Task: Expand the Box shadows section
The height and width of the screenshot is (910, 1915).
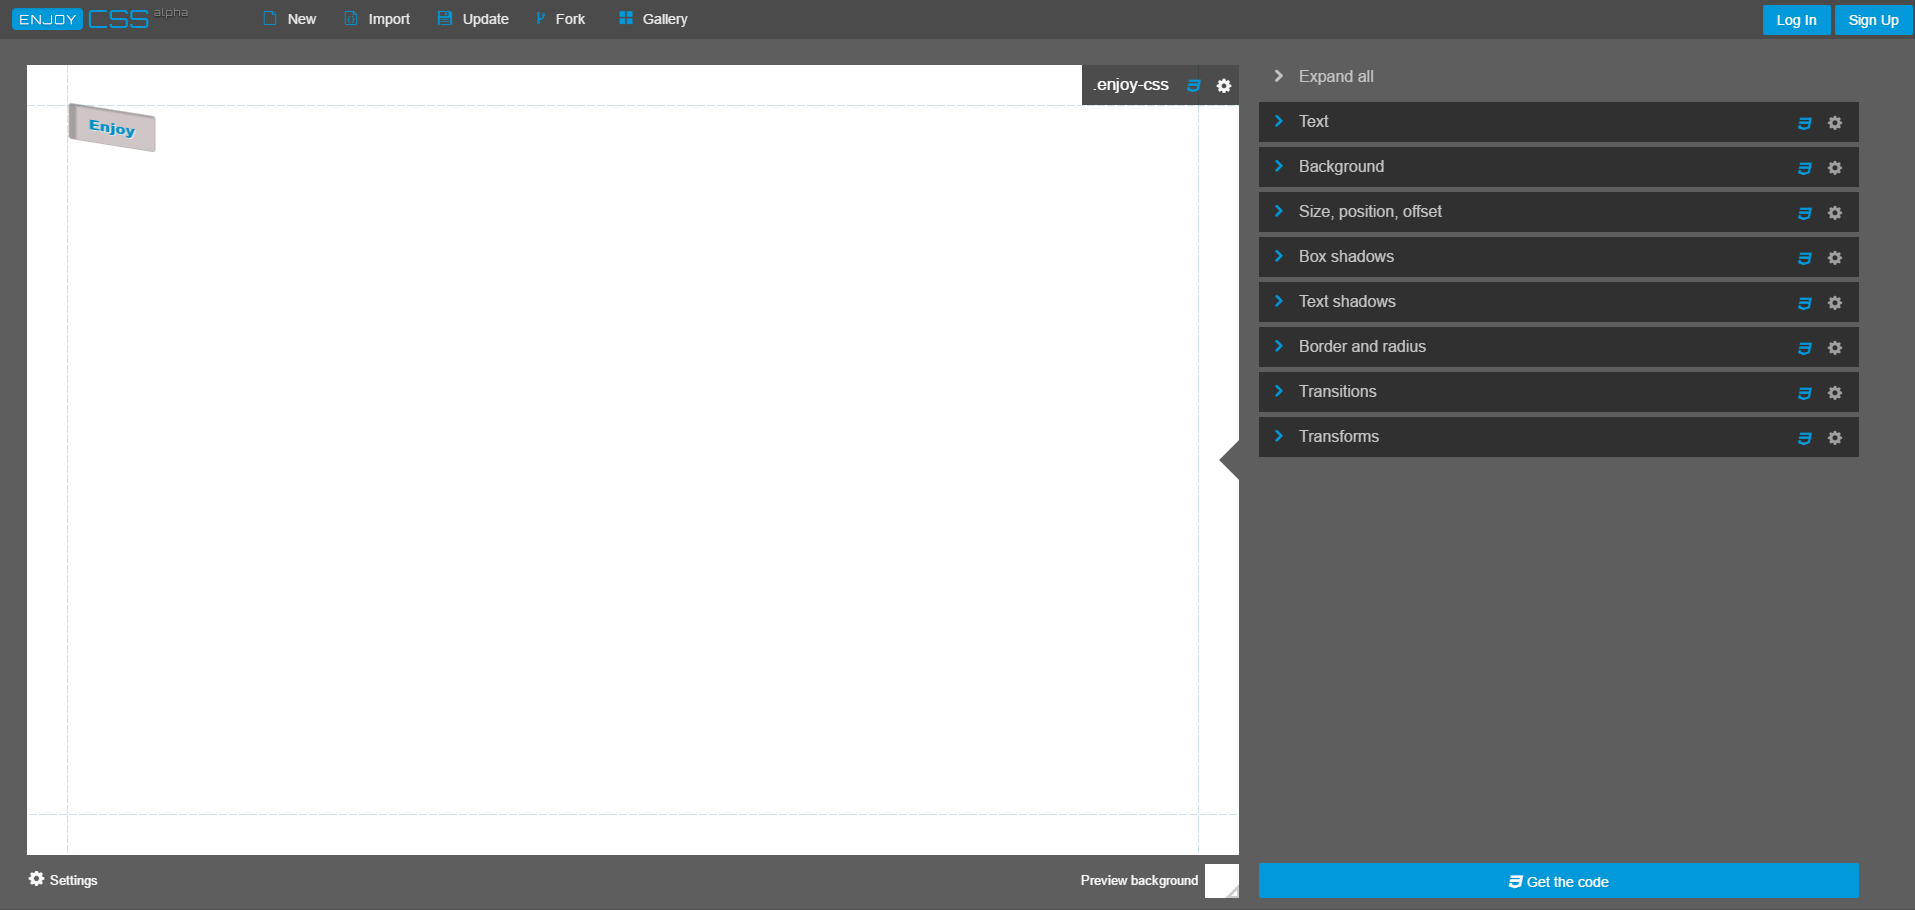Action: (1559, 257)
